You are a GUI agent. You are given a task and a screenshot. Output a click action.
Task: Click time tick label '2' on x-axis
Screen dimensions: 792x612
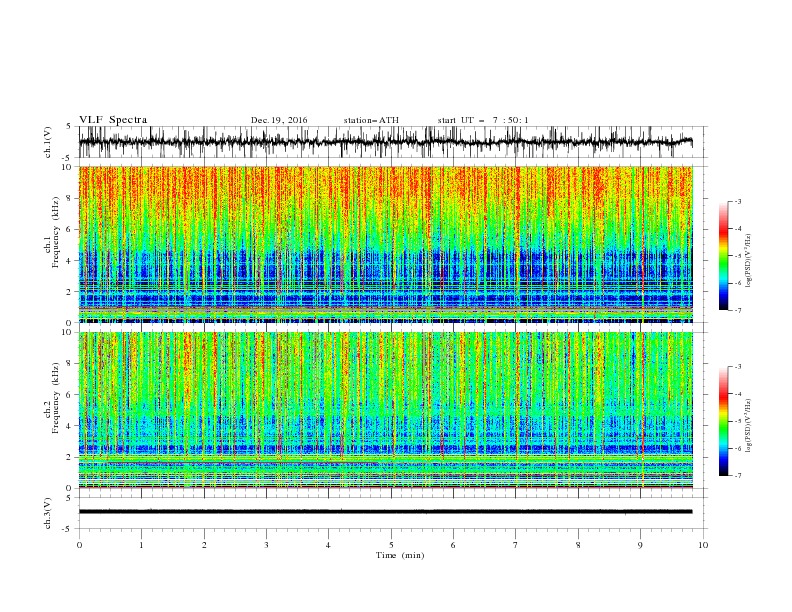(x=204, y=545)
